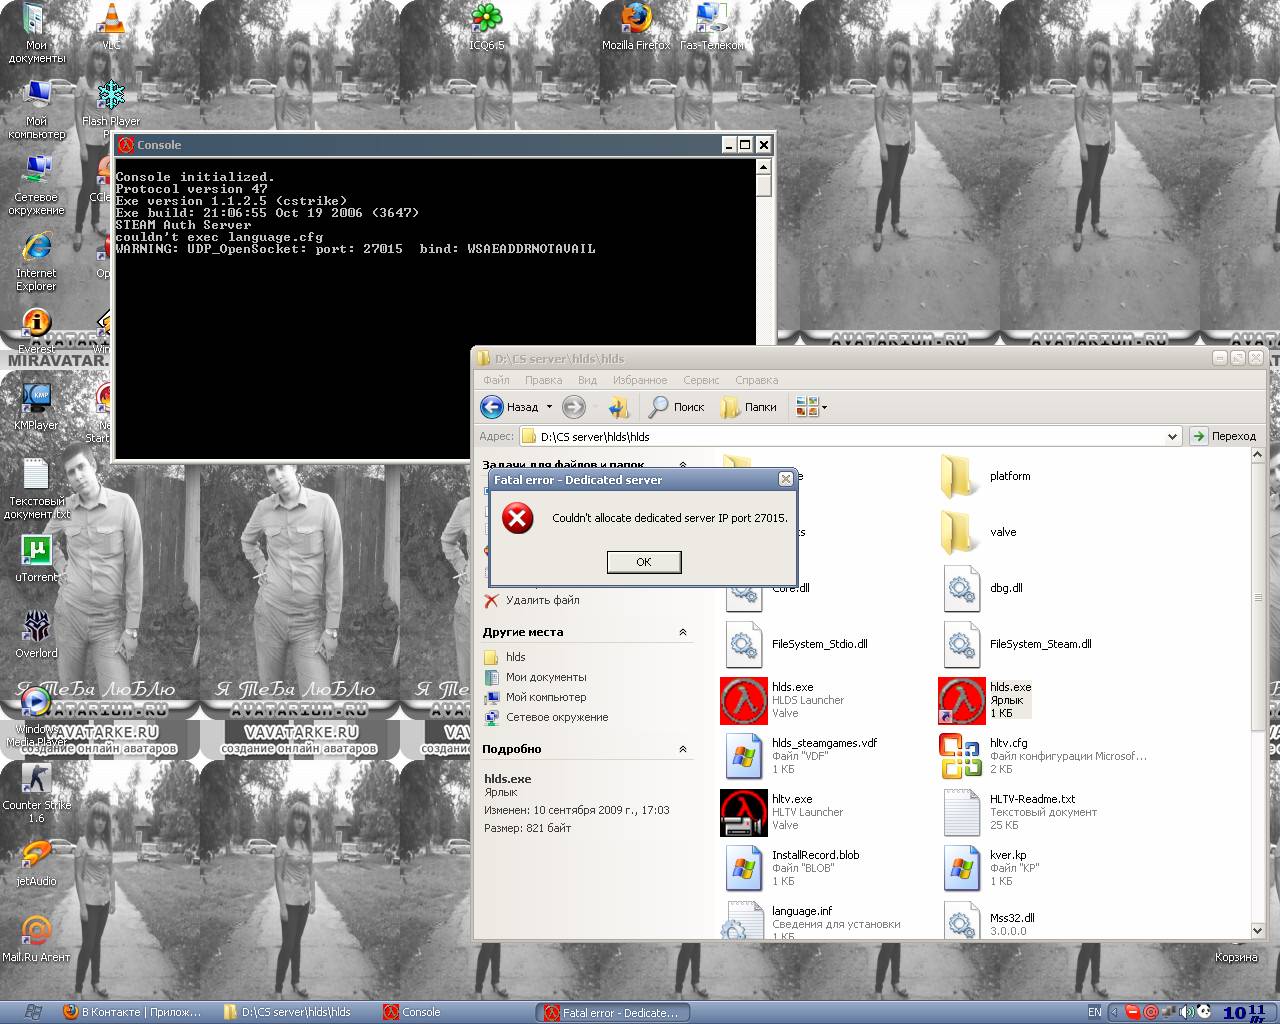Launch uTorrent desktop icon

tap(37, 559)
